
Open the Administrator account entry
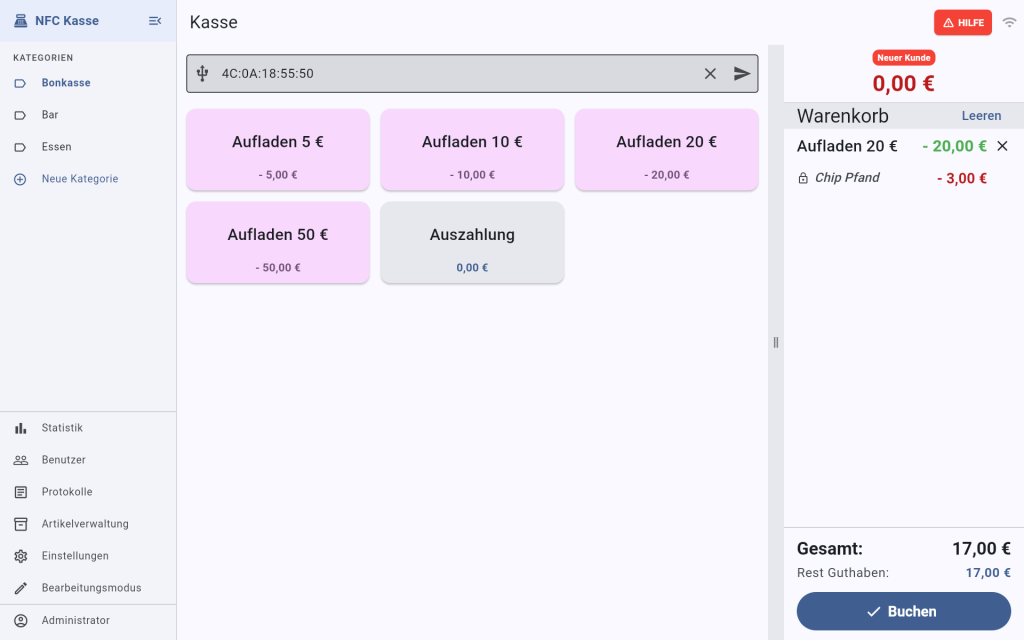(88, 620)
